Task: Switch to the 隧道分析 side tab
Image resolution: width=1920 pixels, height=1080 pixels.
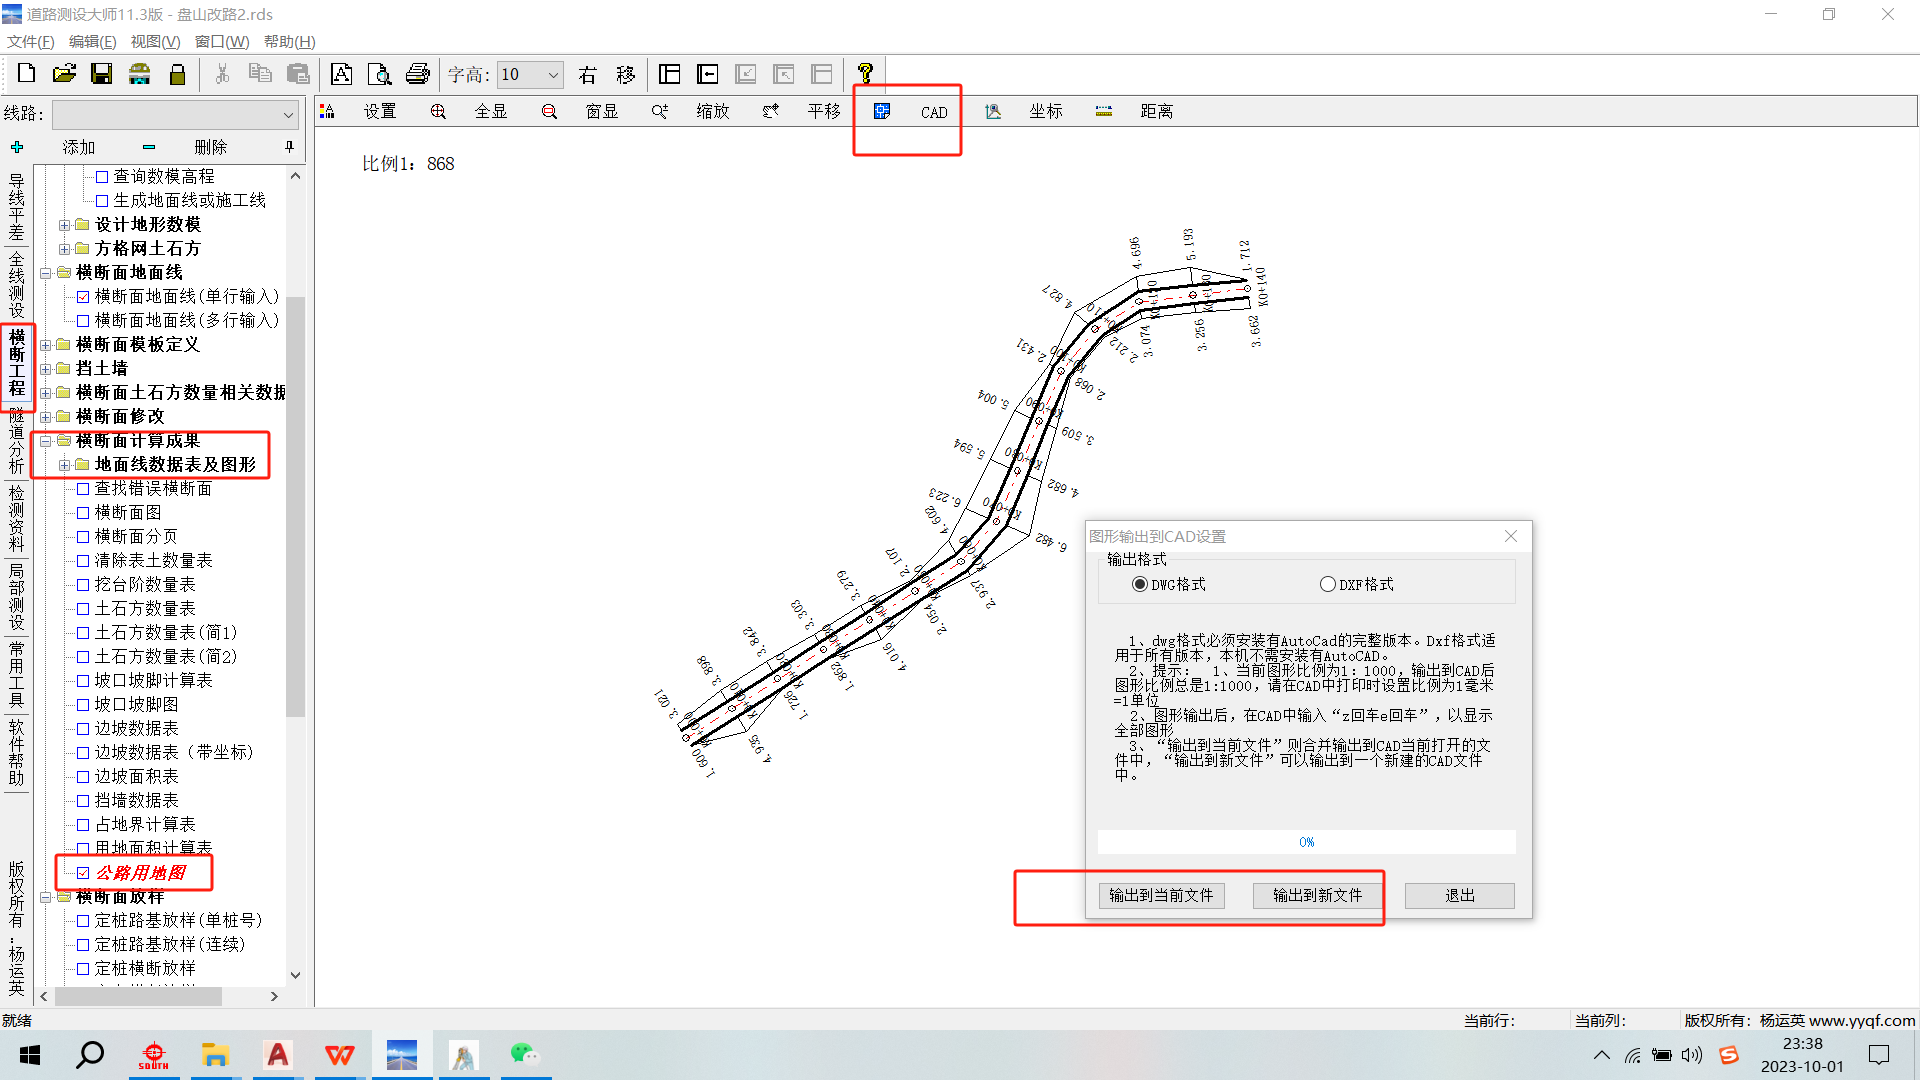Action: pyautogui.click(x=17, y=441)
